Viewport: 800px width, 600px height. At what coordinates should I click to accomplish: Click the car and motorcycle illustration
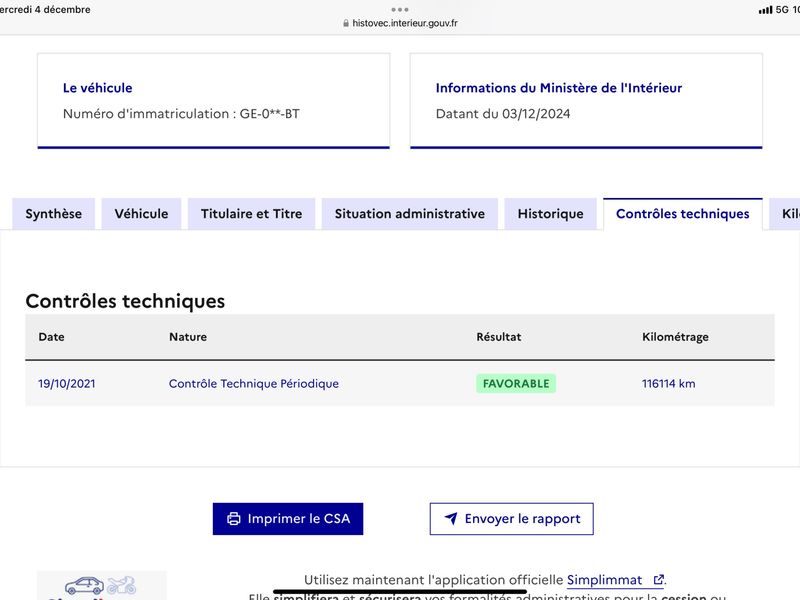(101, 586)
